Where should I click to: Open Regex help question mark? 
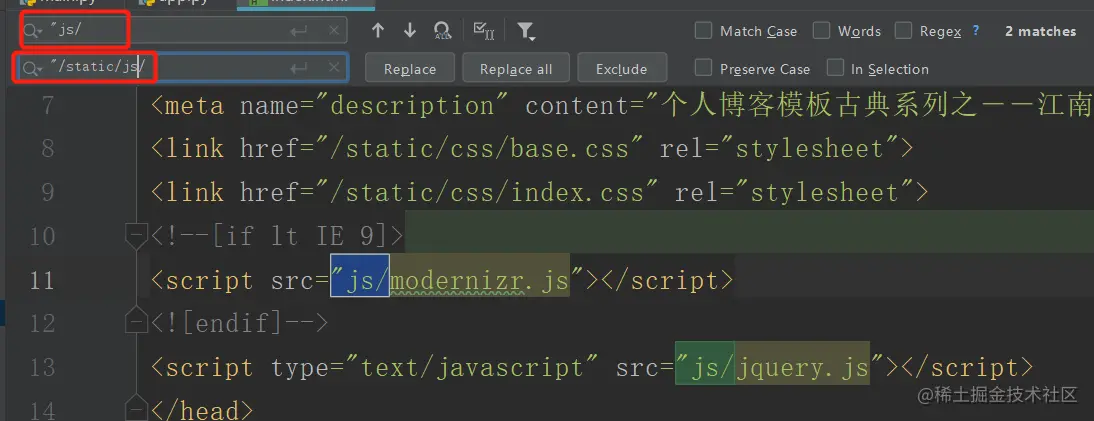click(975, 30)
